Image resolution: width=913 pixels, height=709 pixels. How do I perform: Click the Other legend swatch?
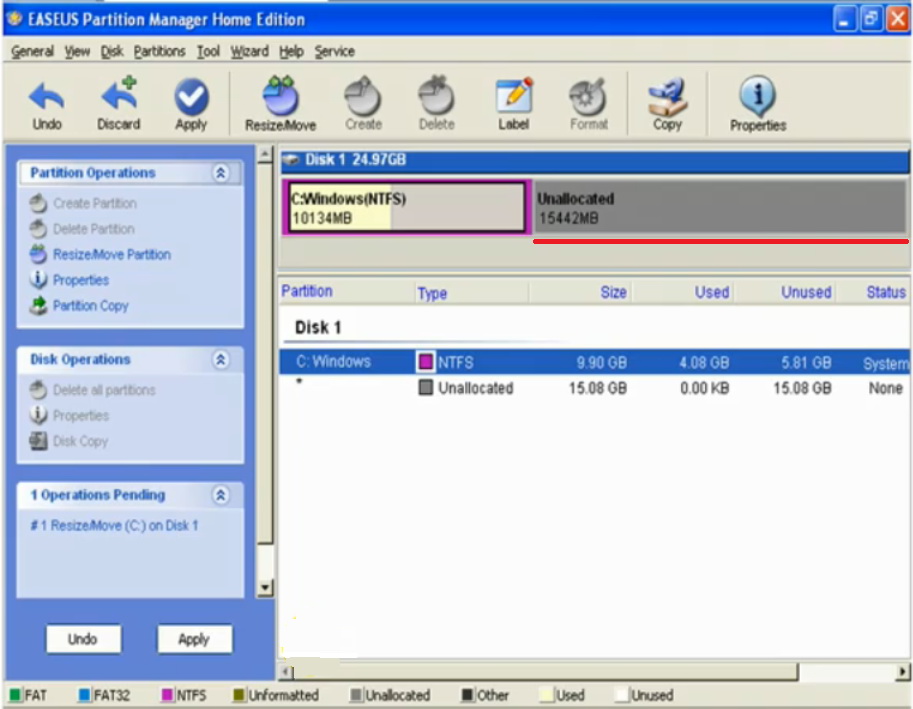coord(468,694)
